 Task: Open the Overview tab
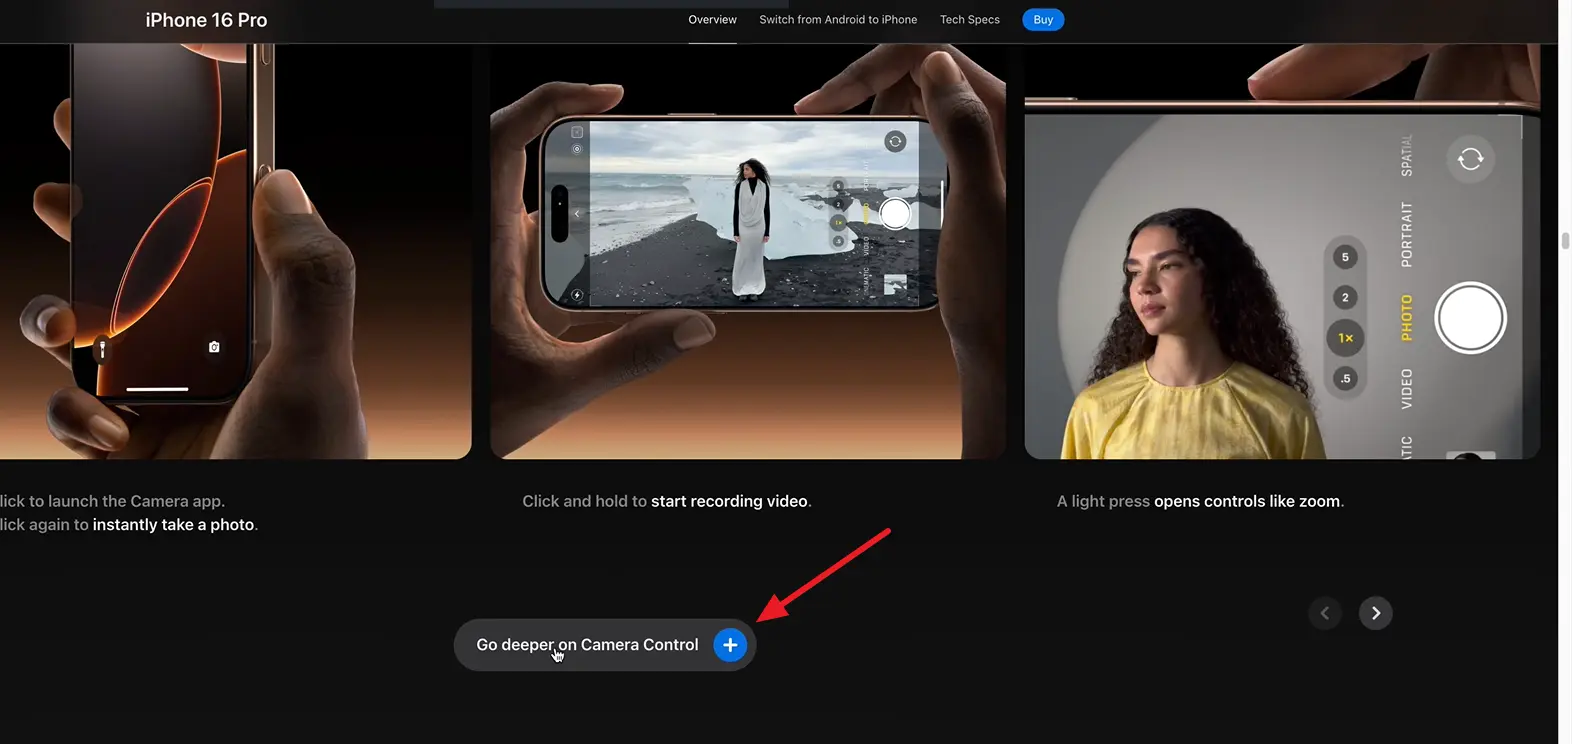pos(712,20)
